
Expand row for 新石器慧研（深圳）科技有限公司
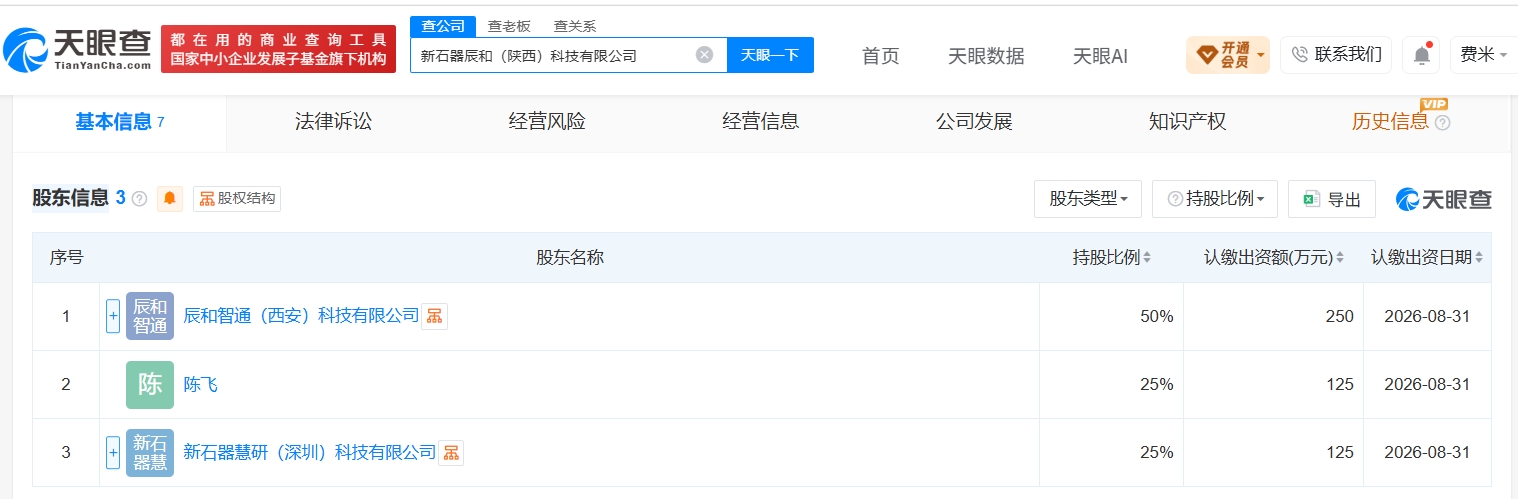tap(113, 453)
